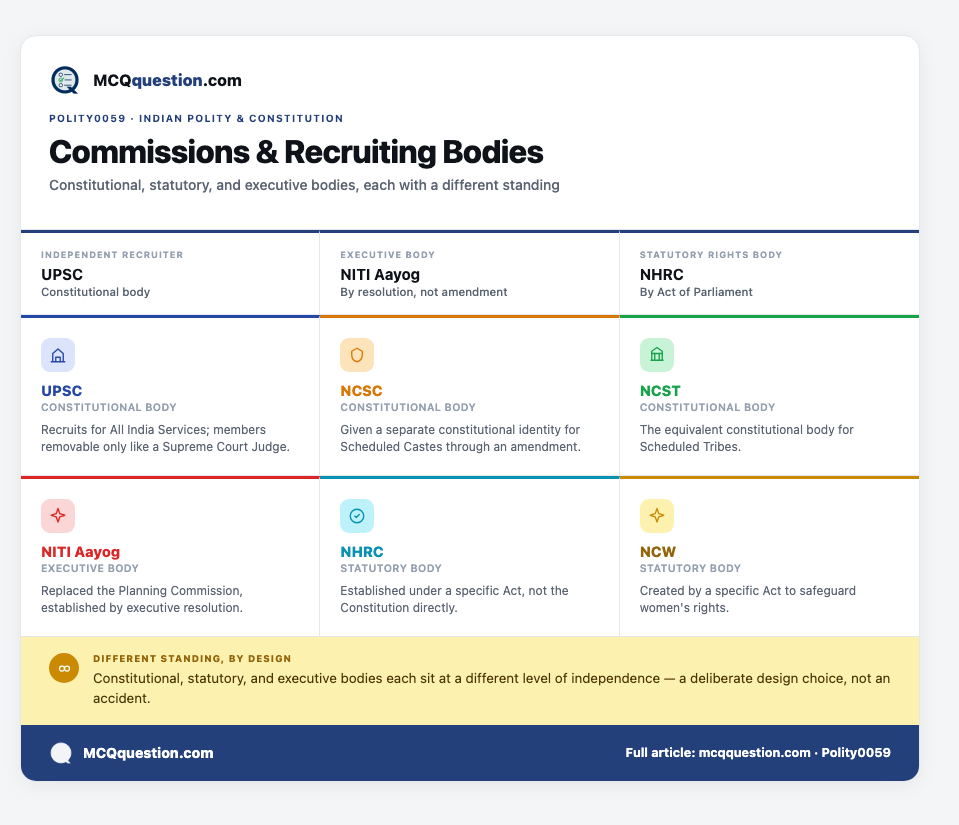The width and height of the screenshot is (959, 825).
Task: Select the Executive Body NITI Aayog header cell
Action: coord(469,274)
